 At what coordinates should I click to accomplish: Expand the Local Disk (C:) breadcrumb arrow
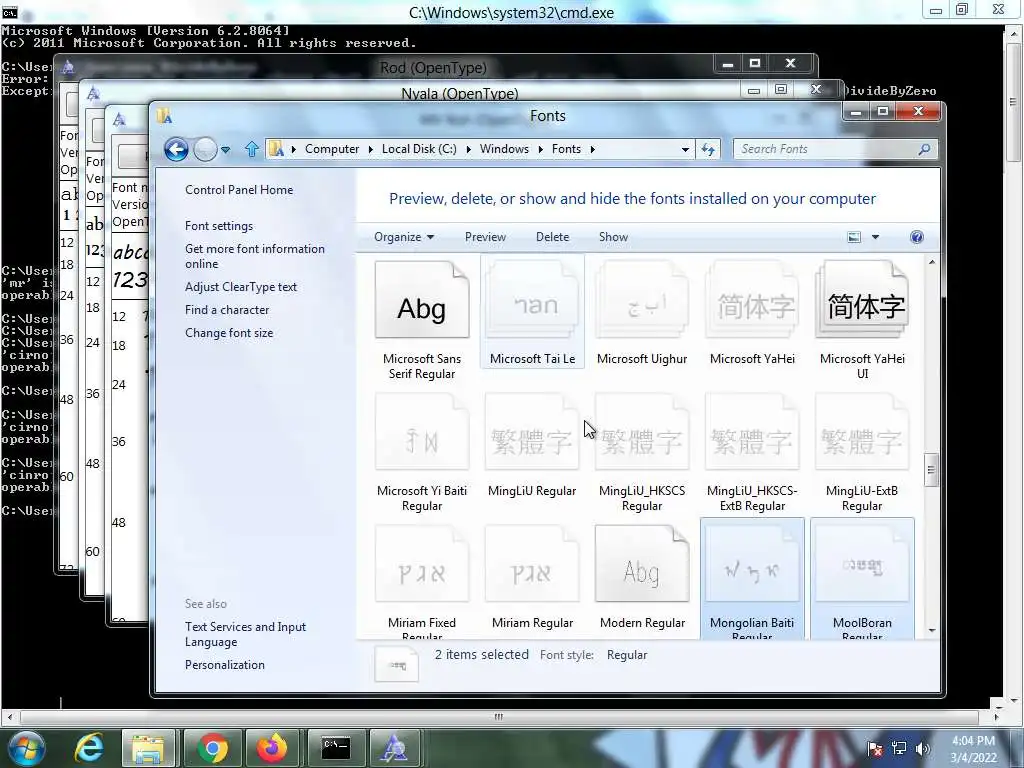pos(468,150)
